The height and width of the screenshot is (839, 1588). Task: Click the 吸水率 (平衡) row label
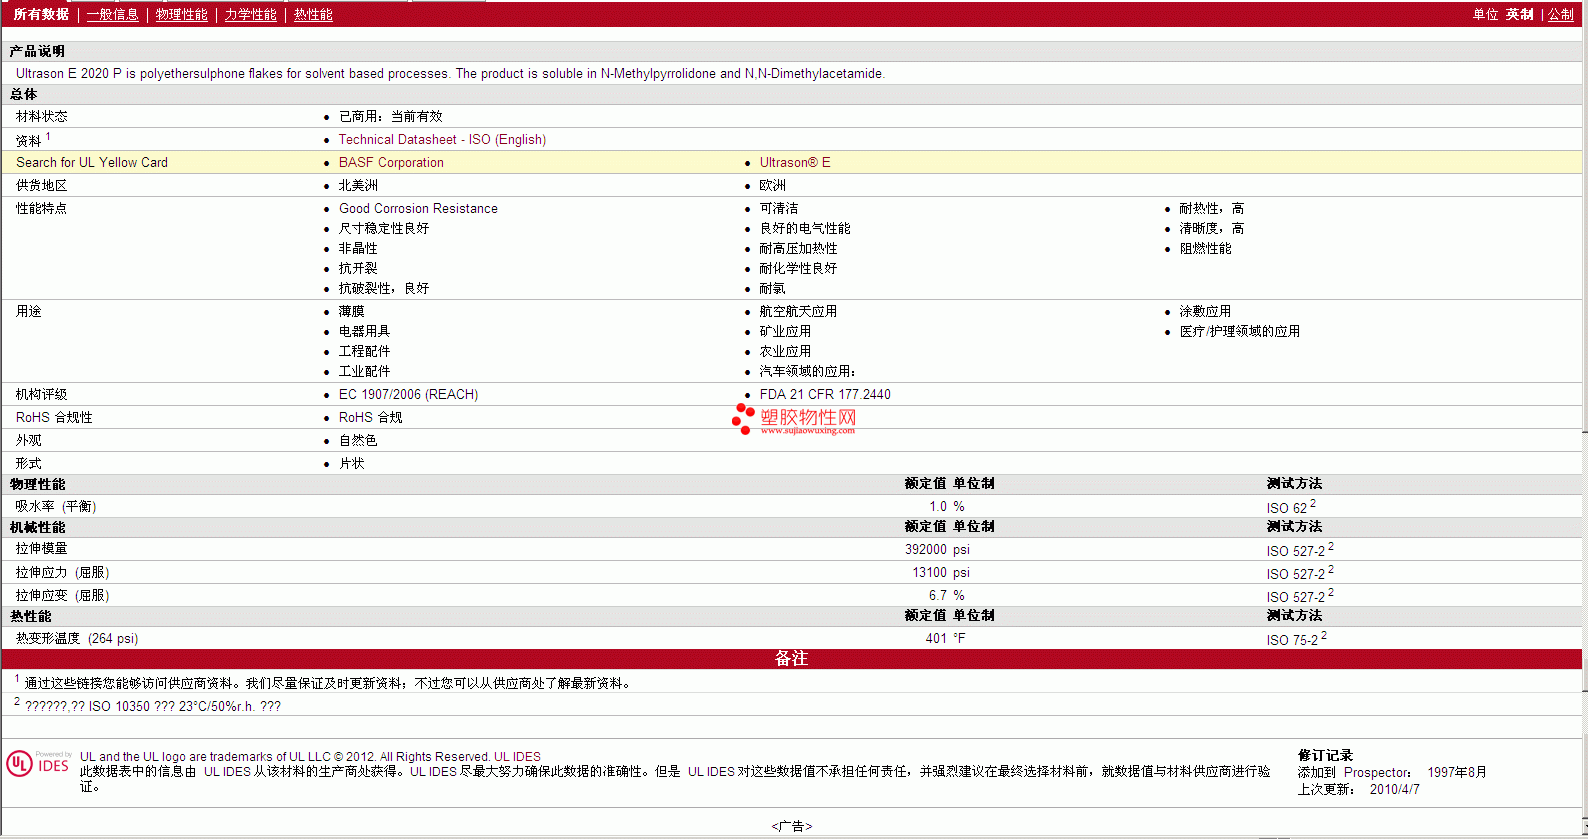pos(56,506)
